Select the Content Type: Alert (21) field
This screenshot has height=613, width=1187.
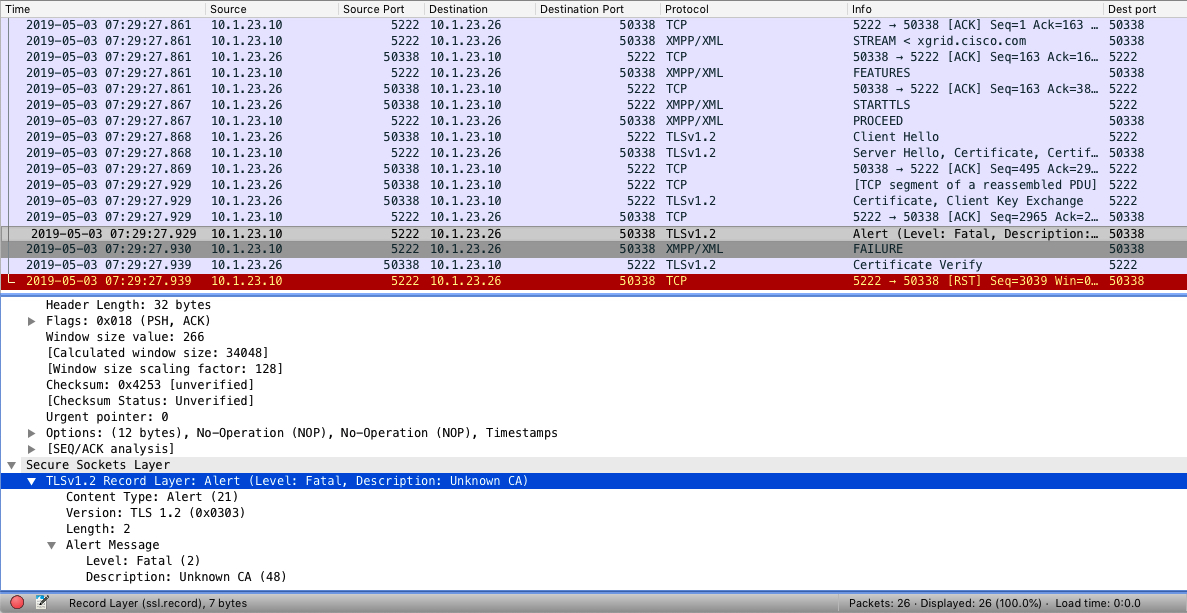[152, 497]
